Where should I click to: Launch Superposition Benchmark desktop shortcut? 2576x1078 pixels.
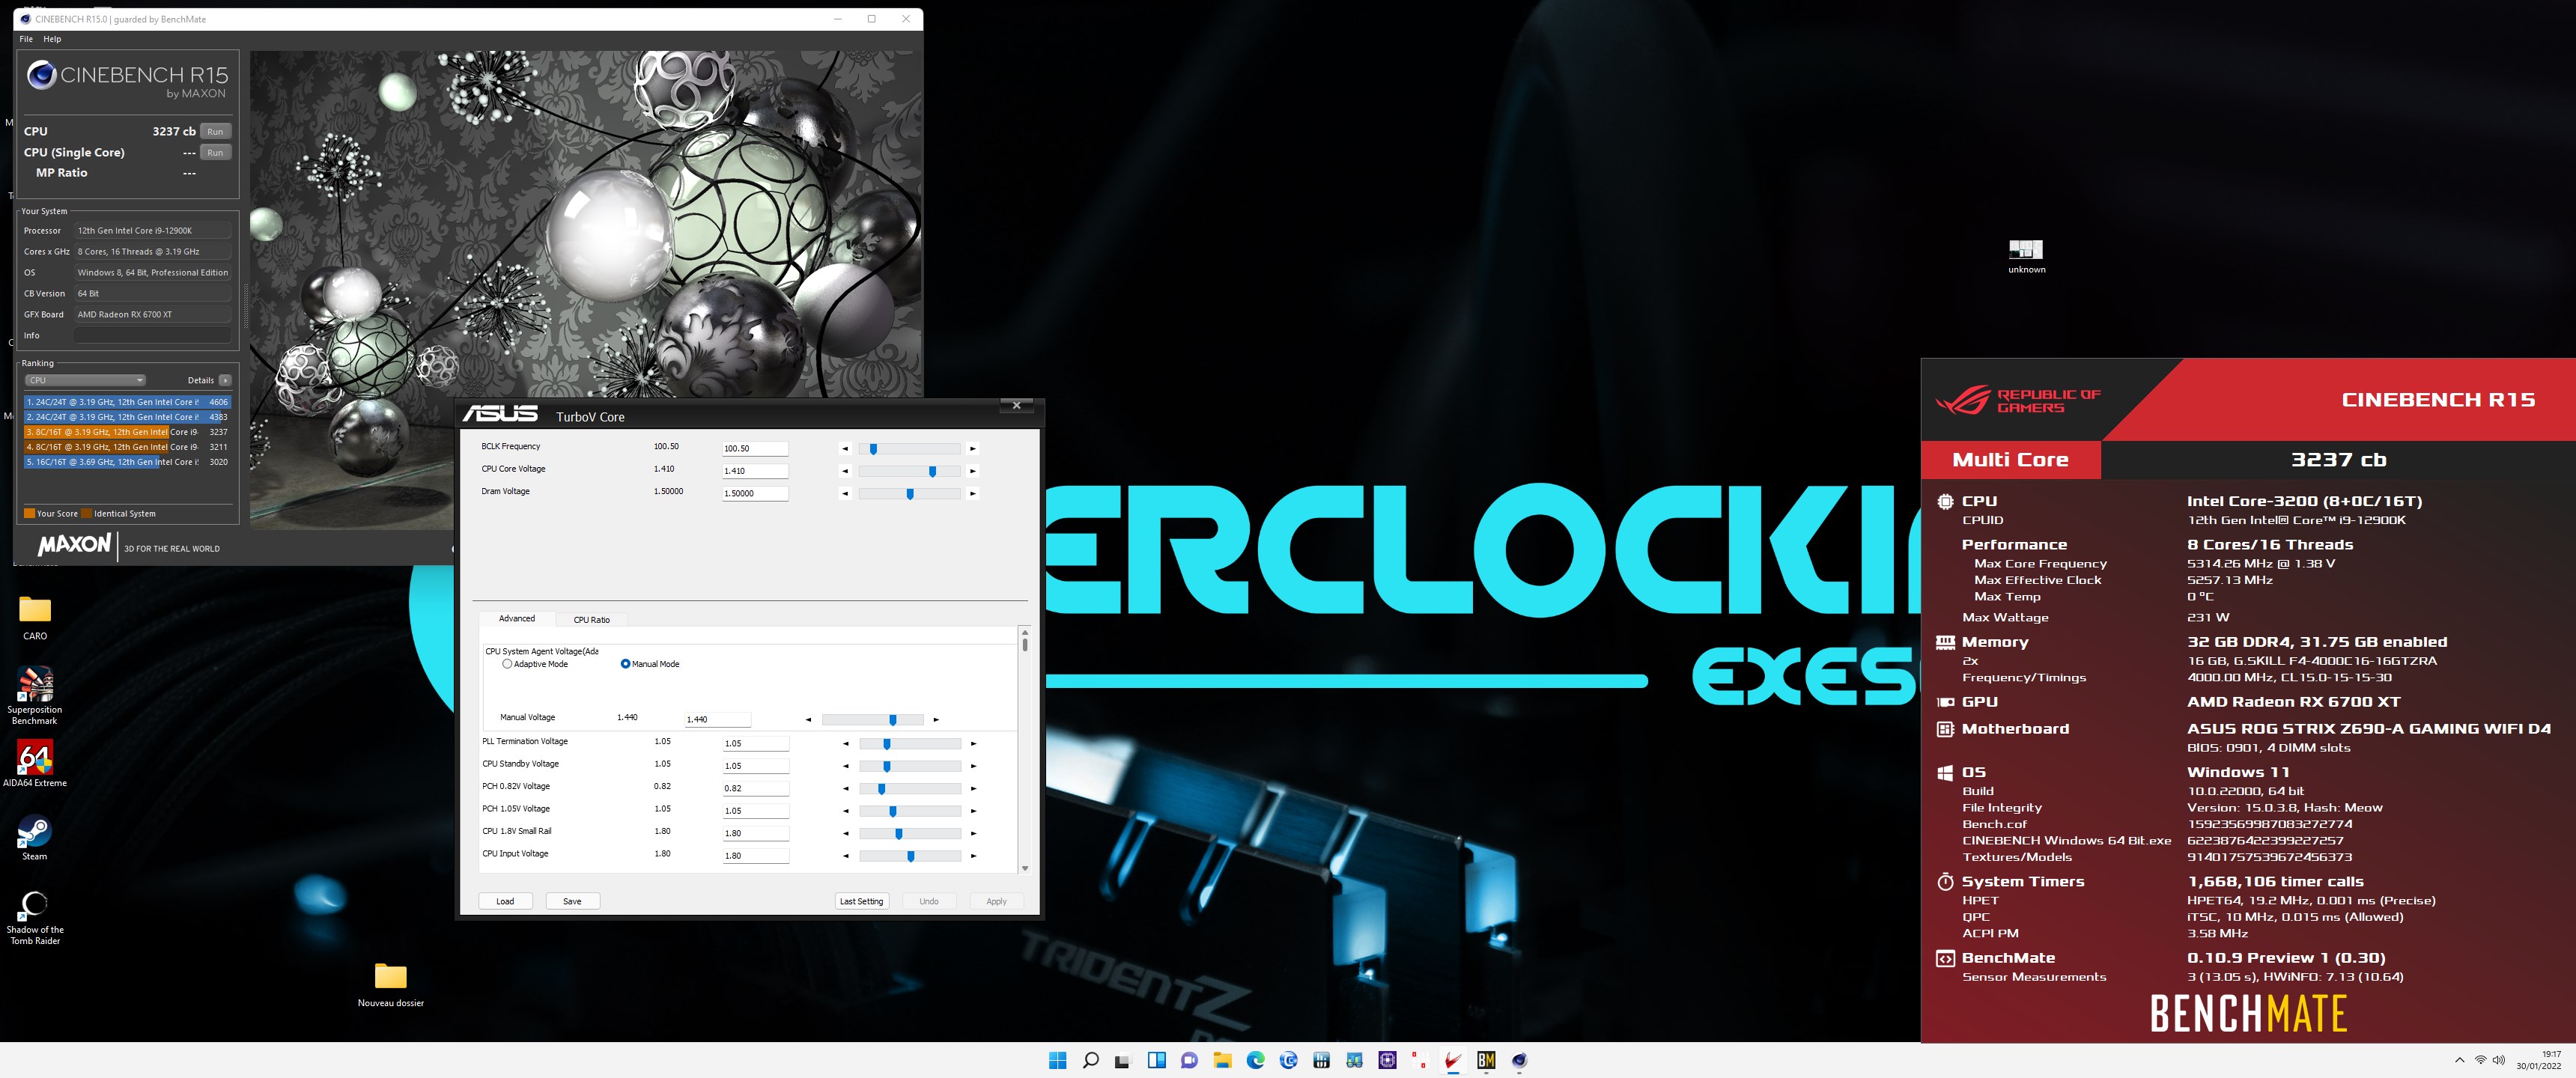35,695
